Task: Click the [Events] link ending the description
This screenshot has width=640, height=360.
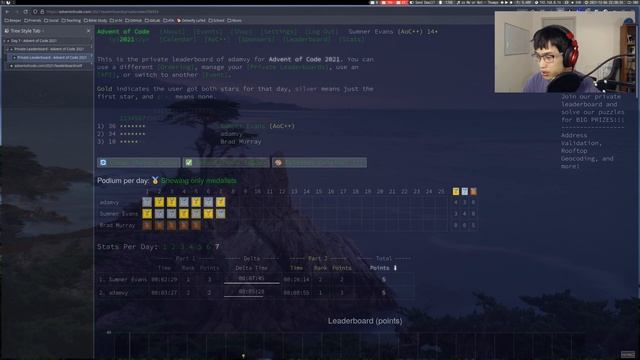Action: [x=215, y=75]
